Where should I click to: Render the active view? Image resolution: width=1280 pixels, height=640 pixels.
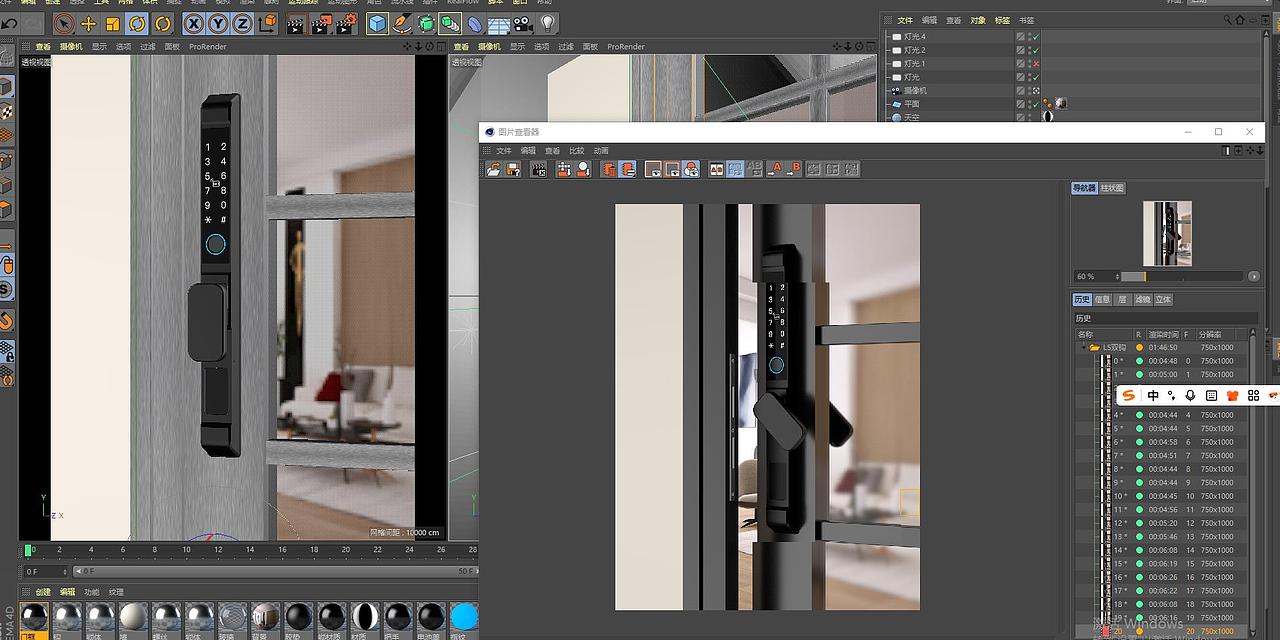pyautogui.click(x=297, y=23)
